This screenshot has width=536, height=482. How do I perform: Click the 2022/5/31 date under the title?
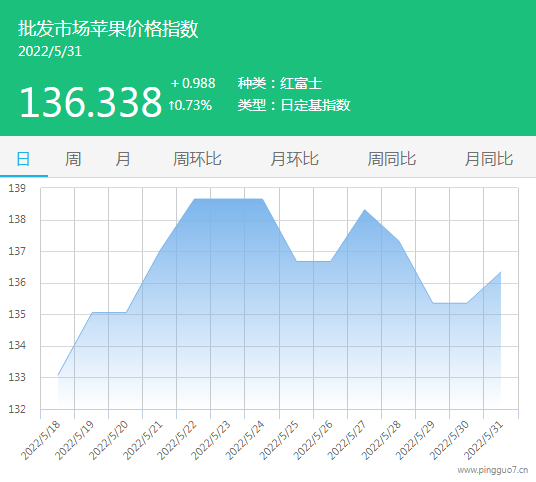[x=50, y=52]
